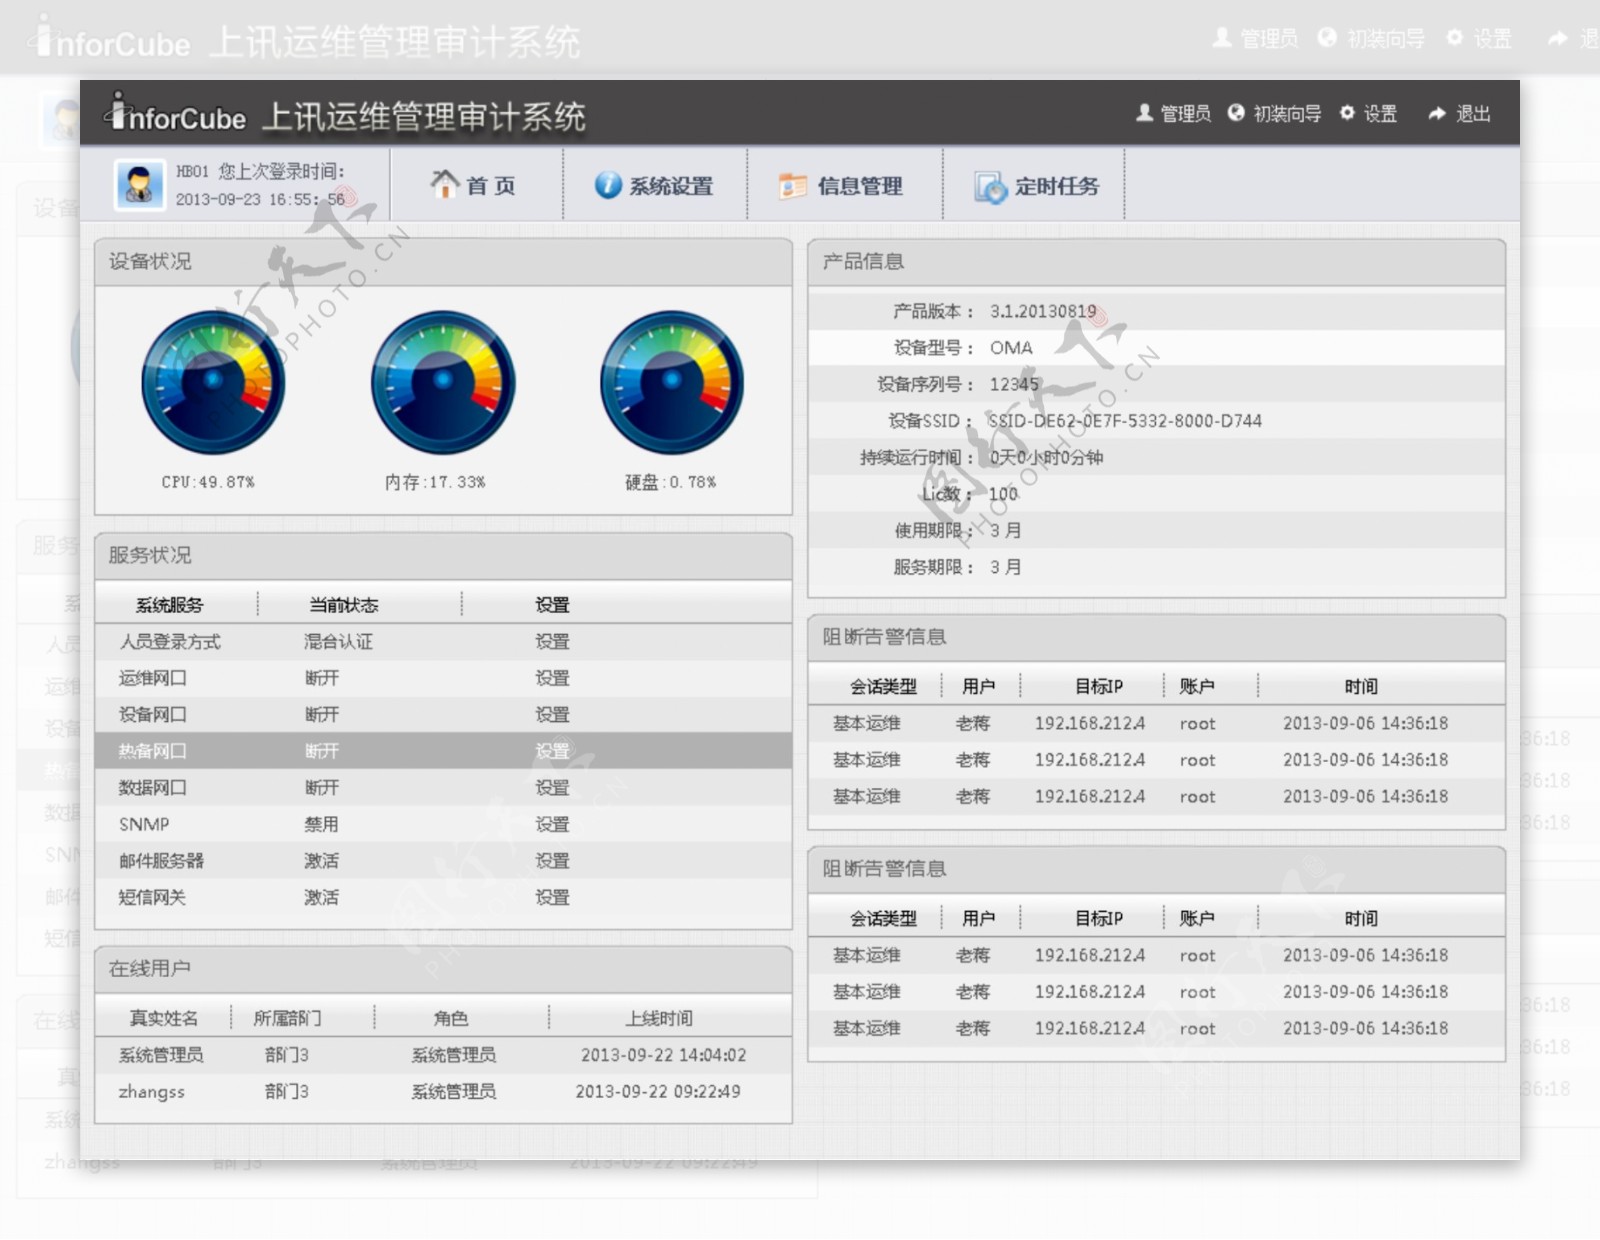Screen dimensions: 1600x1240
Task: Click the 在线用户 panel header
Action: [x=443, y=969]
